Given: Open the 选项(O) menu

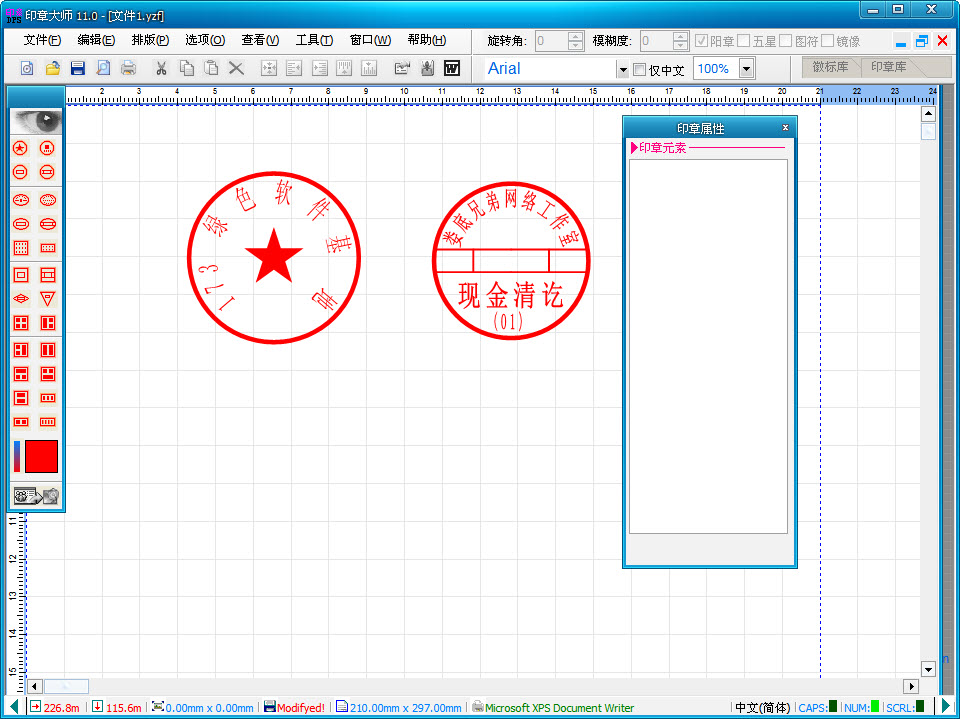Looking at the screenshot, I should click(205, 40).
